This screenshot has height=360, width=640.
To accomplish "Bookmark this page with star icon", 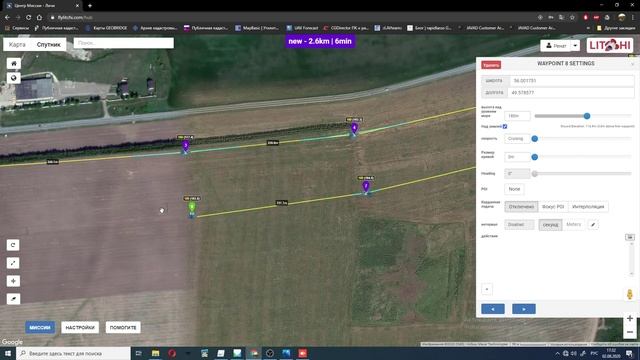I will [x=572, y=18].
